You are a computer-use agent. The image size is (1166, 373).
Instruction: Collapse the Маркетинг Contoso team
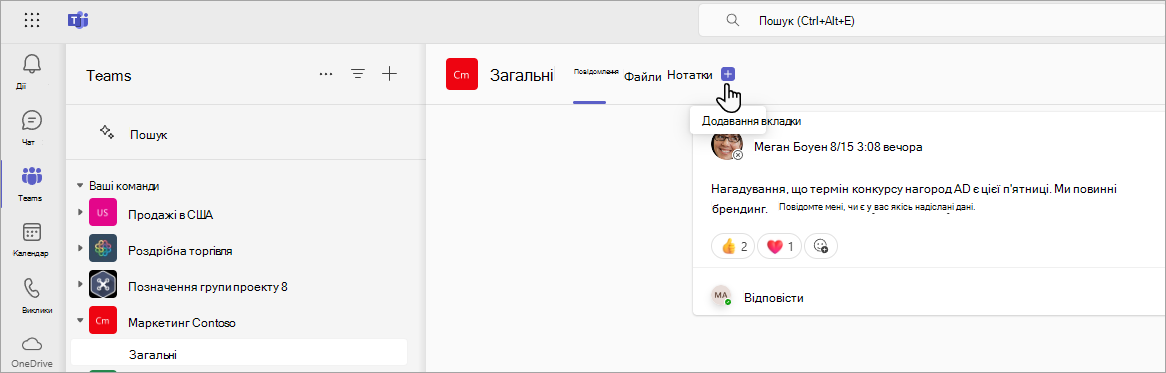(x=80, y=321)
